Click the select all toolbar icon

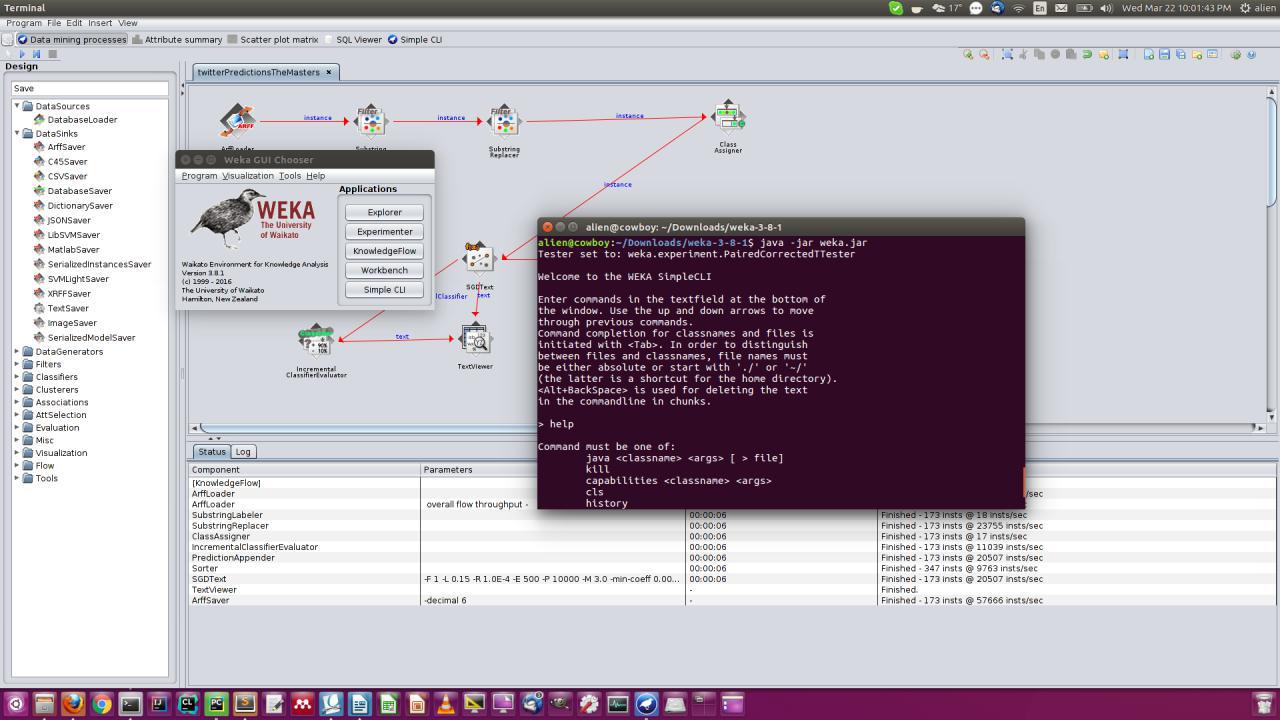point(1007,54)
